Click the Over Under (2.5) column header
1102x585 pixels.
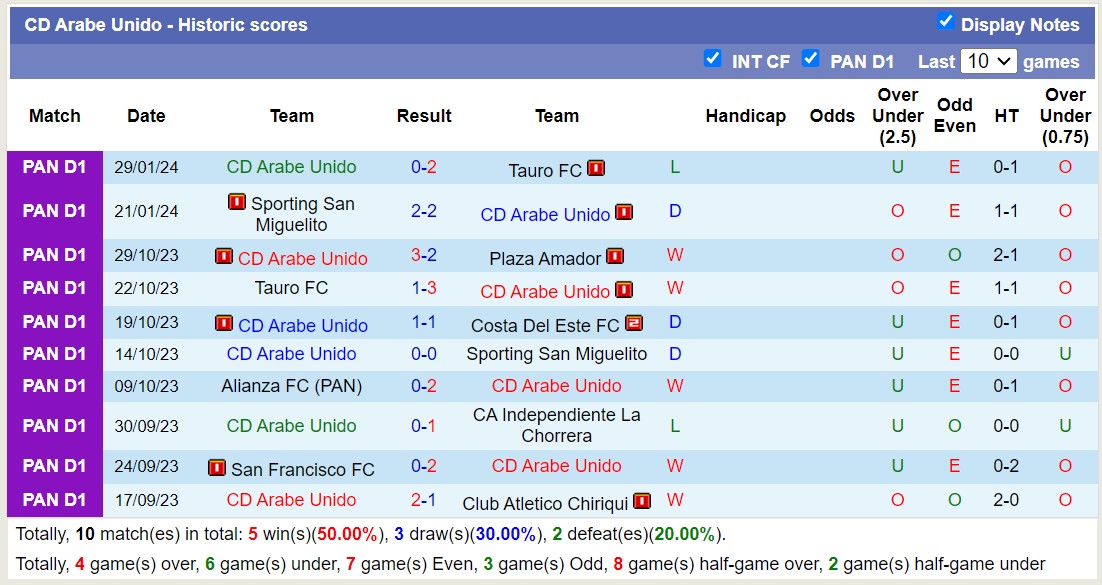[897, 116]
